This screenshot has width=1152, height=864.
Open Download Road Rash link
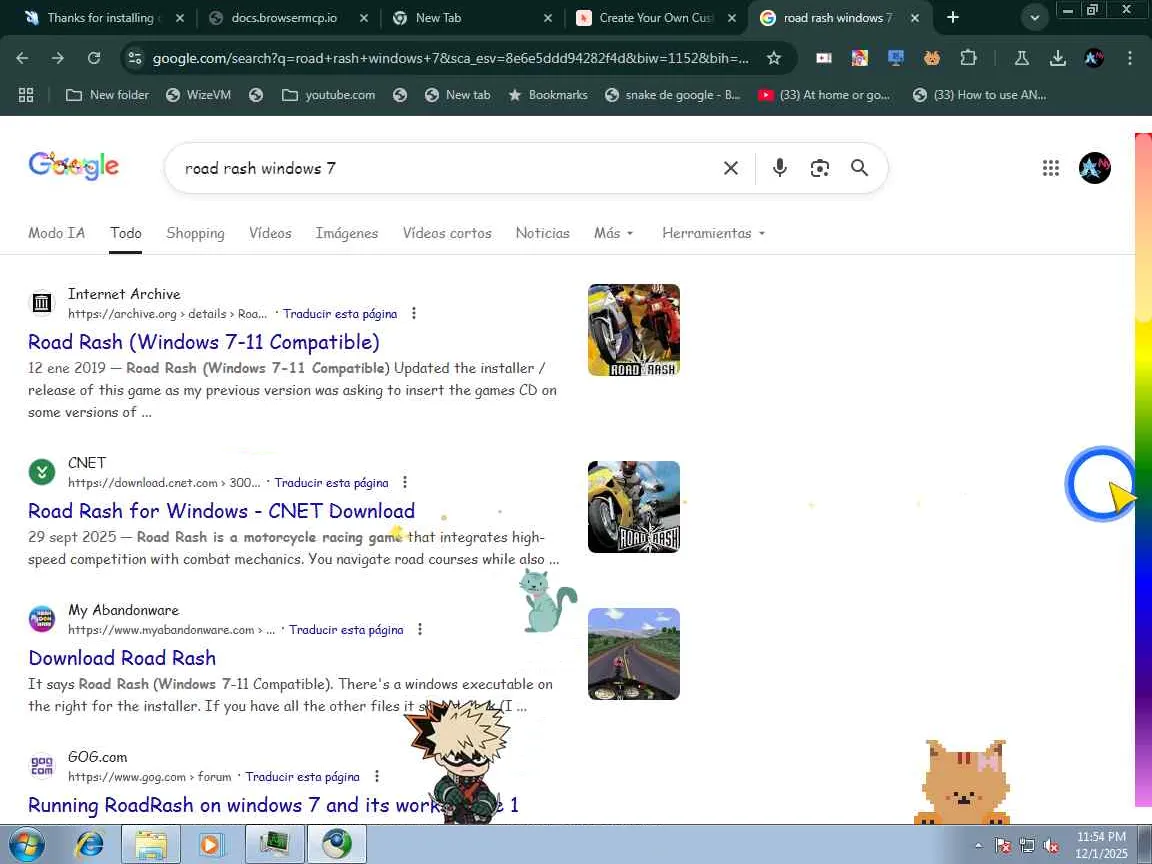pyautogui.click(x=122, y=658)
